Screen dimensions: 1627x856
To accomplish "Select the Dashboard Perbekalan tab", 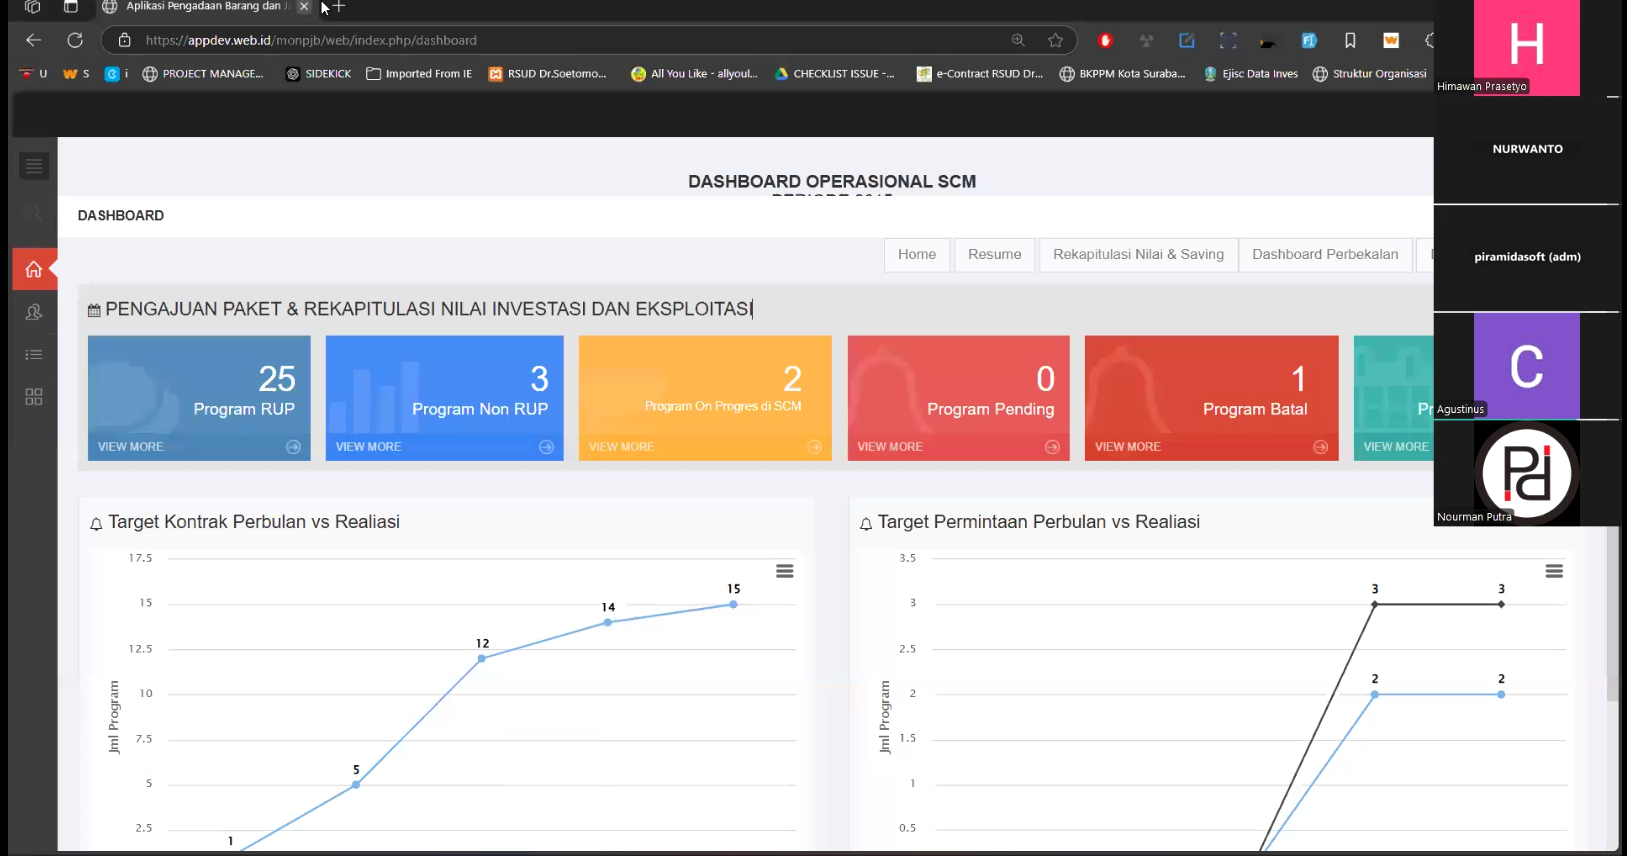I will 1325,255.
